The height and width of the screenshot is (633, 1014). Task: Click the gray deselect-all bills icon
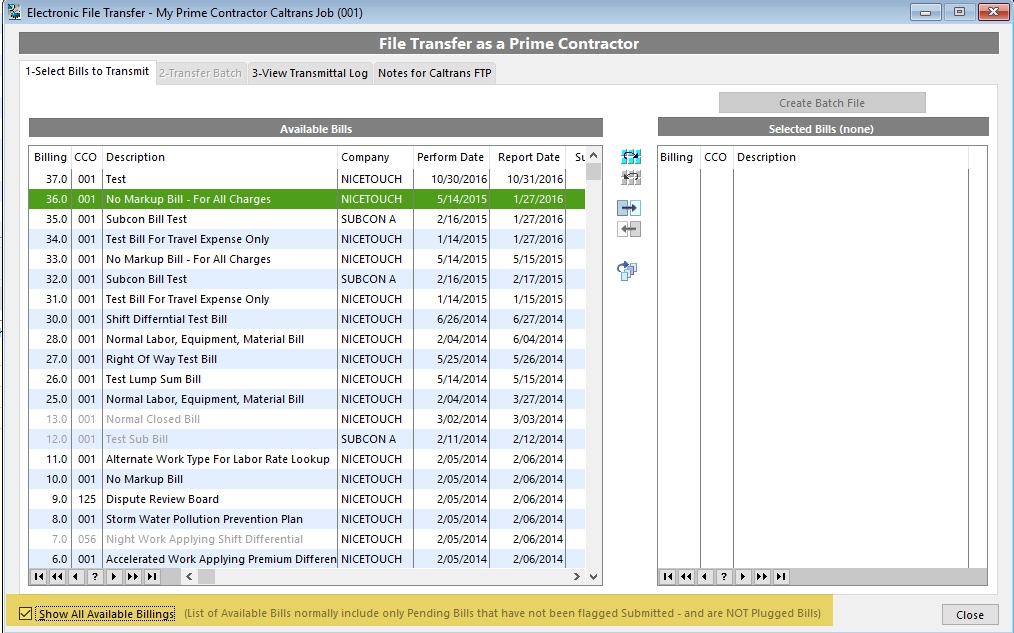(x=631, y=177)
